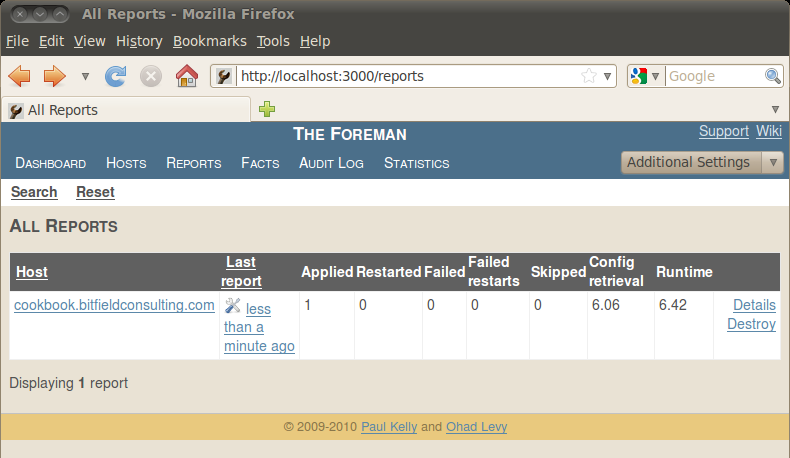Click the Forward navigation arrow
The width and height of the screenshot is (790, 458).
tap(53, 76)
